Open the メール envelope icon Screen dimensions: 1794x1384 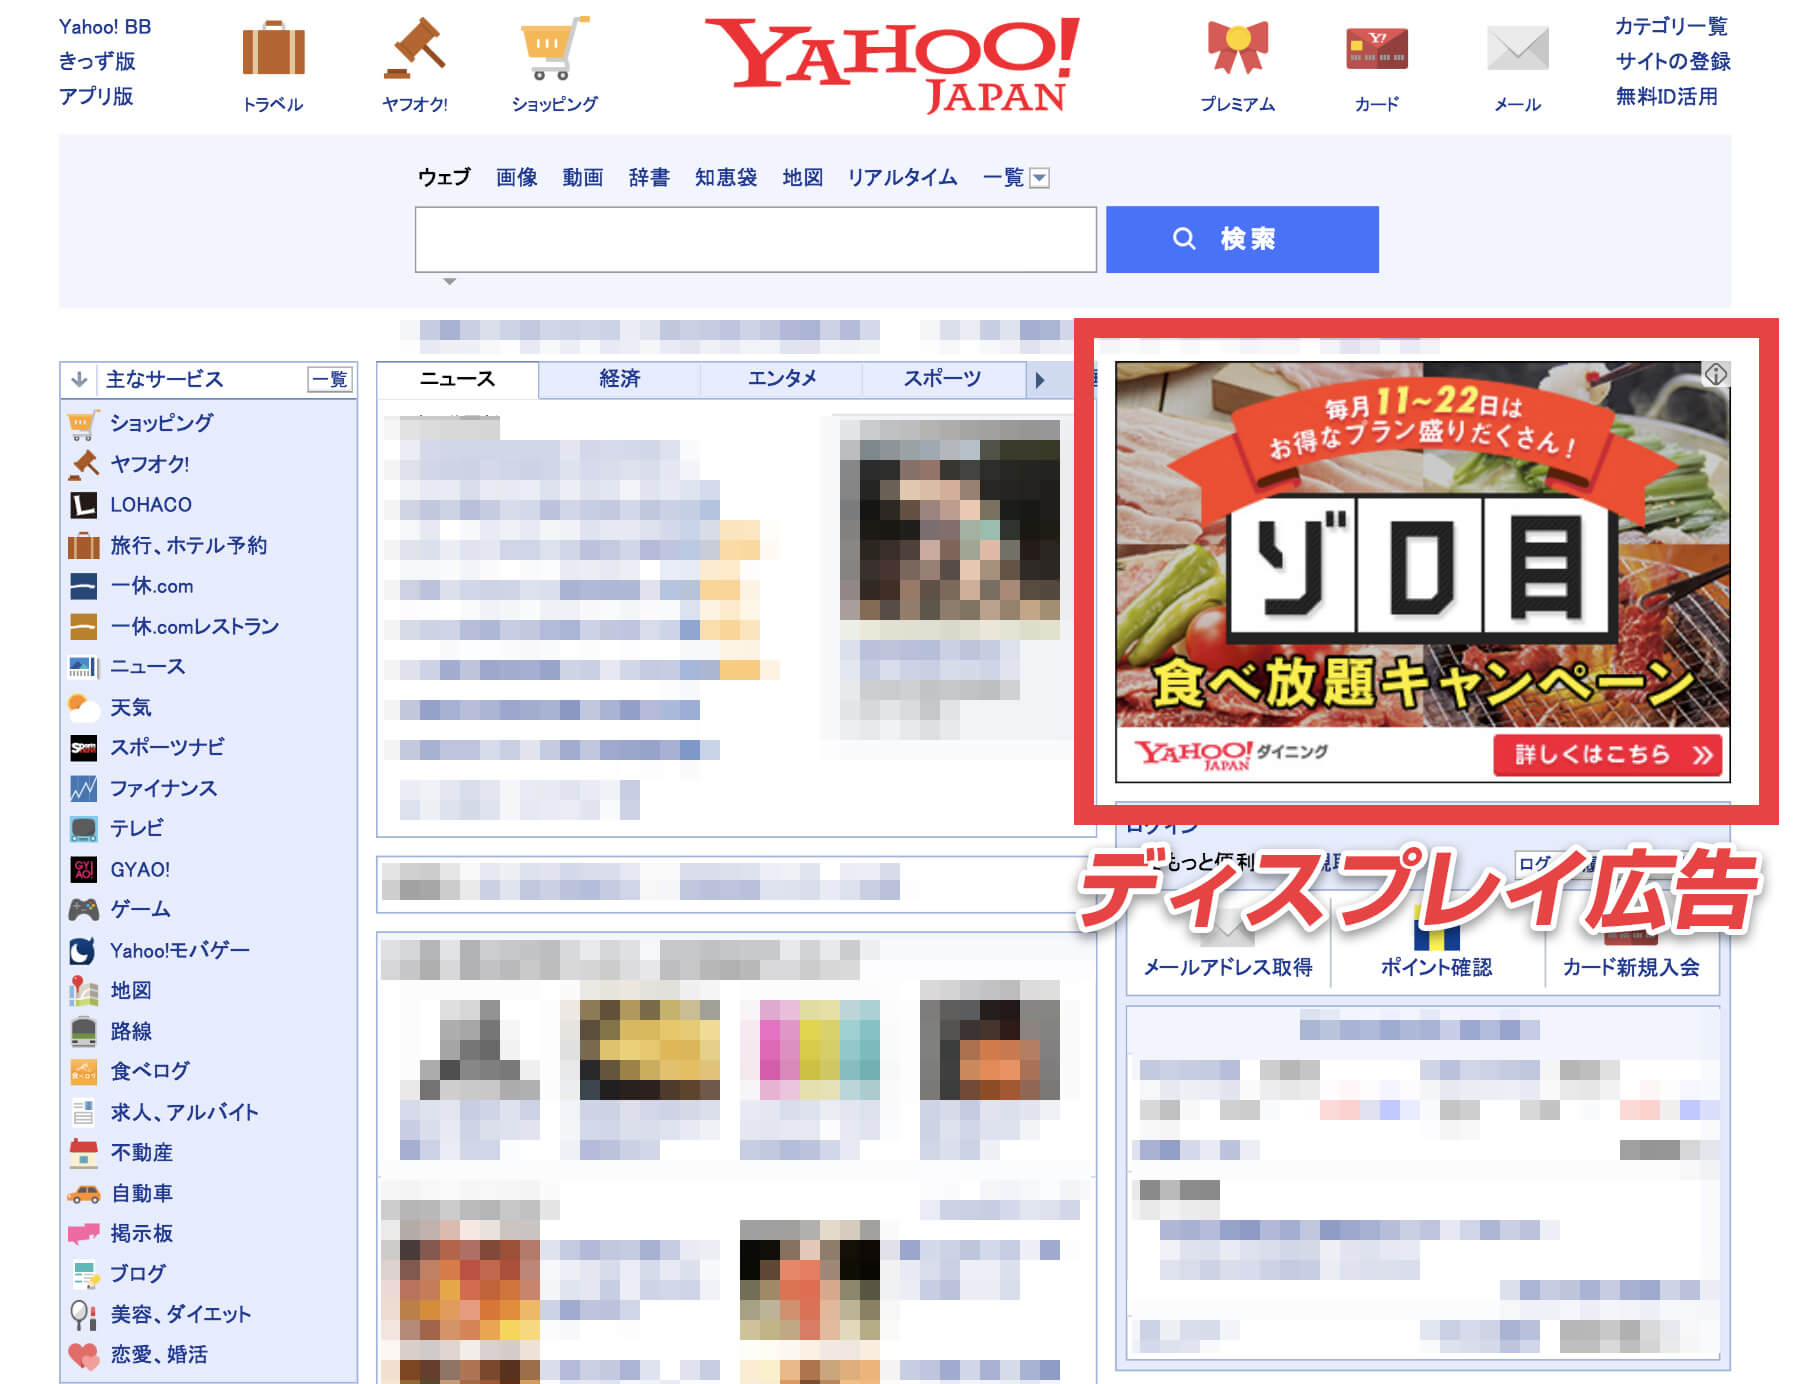tap(1517, 49)
